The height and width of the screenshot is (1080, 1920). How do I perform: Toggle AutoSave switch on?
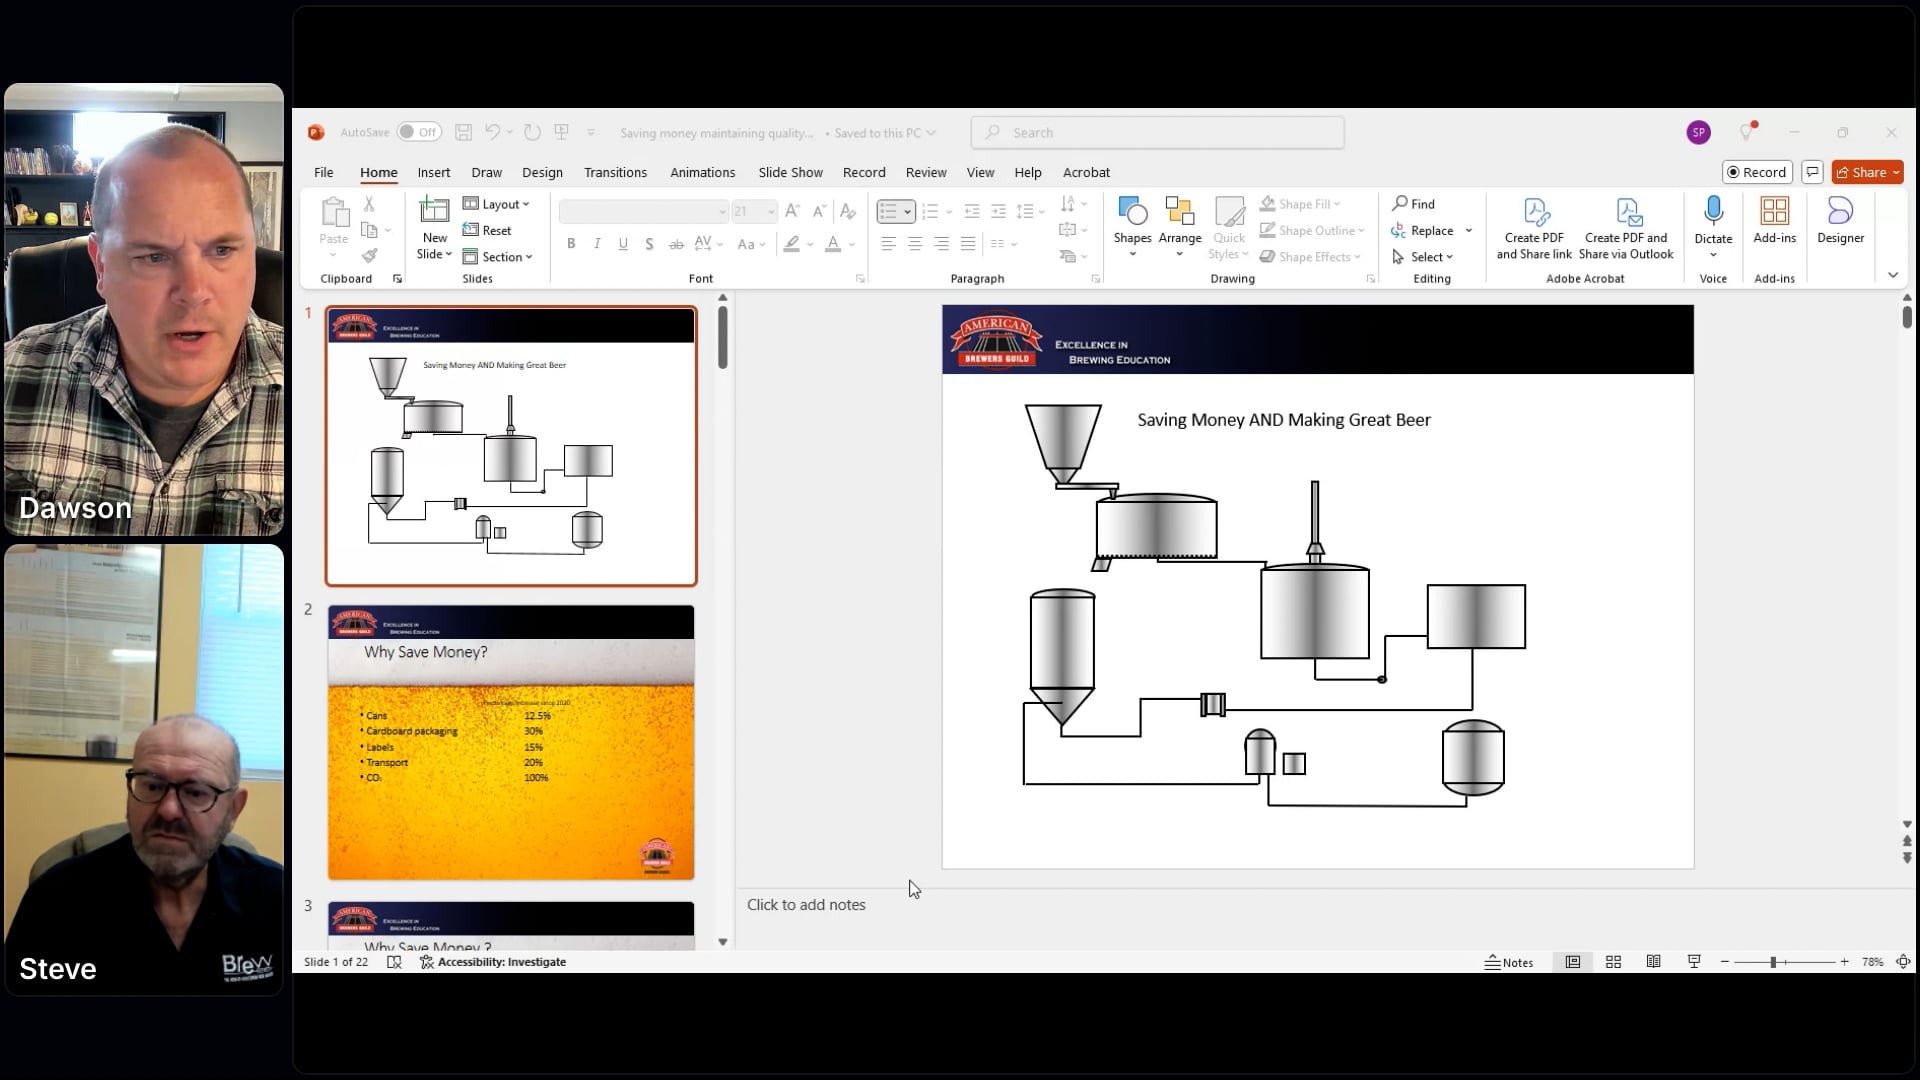click(x=418, y=132)
